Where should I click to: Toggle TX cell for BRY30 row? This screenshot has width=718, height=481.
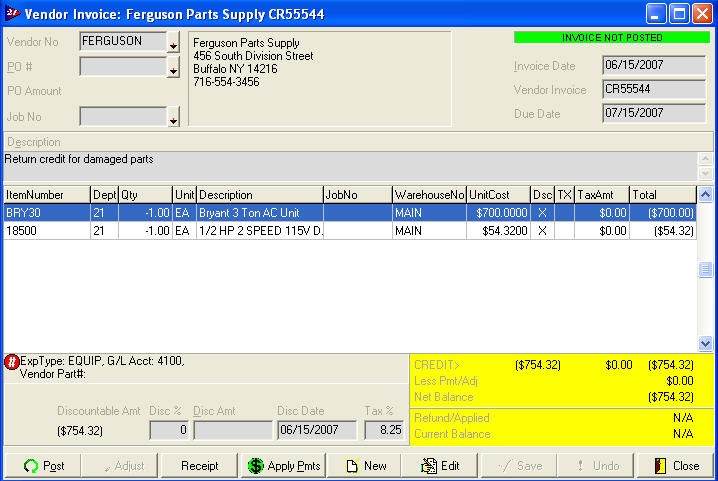564,213
